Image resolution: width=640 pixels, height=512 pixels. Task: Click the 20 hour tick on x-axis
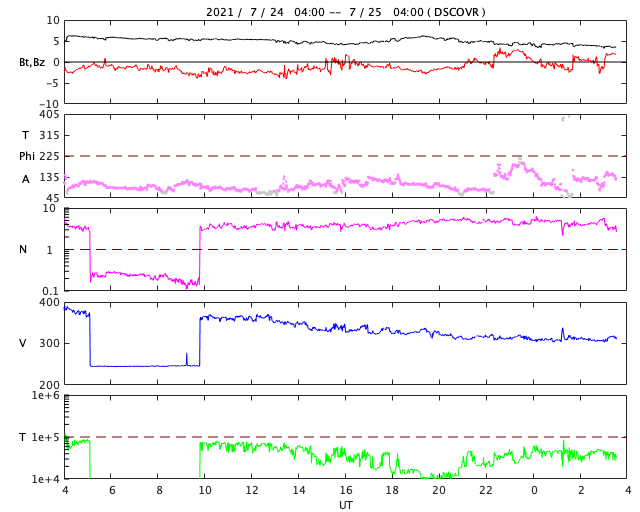[440, 491]
